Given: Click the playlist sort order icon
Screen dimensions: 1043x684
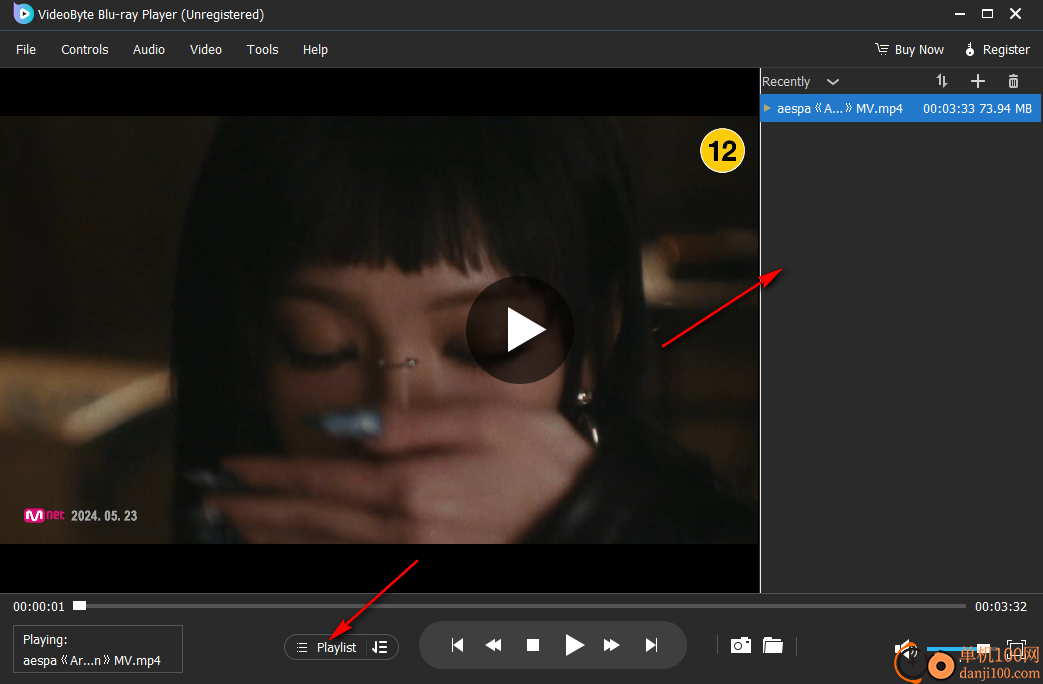Looking at the screenshot, I should 942,81.
